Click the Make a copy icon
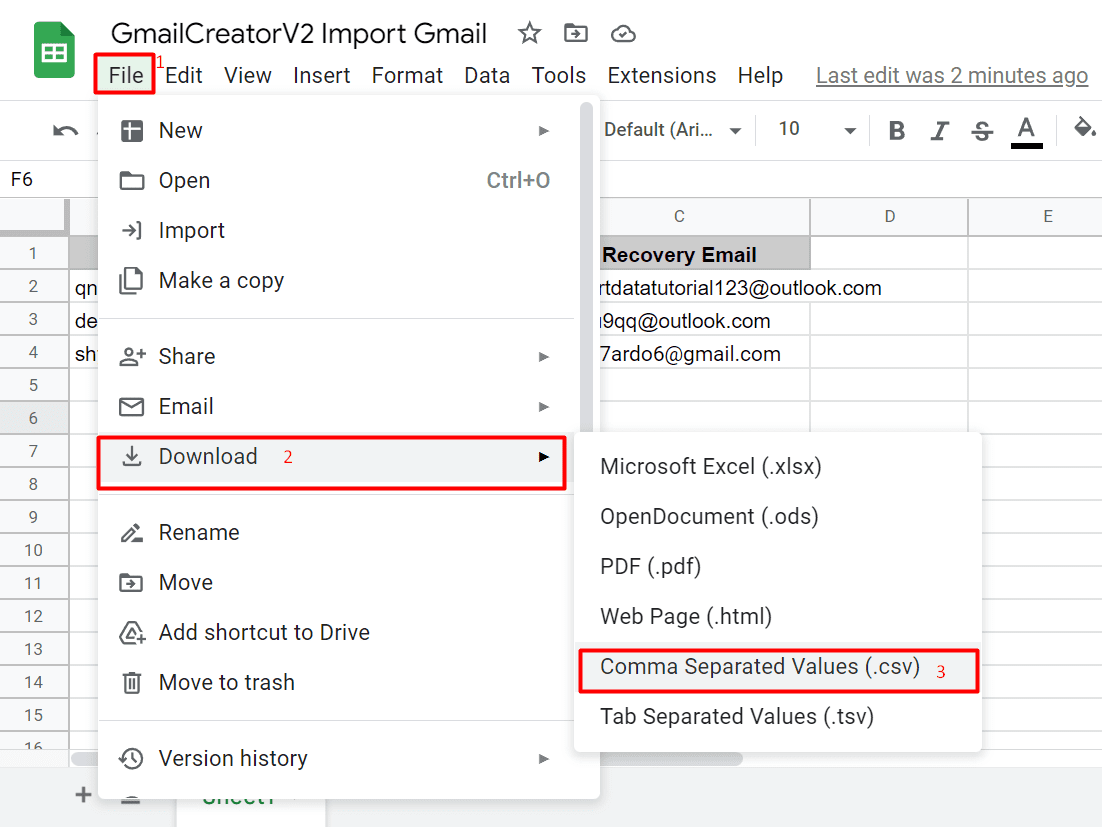 (131, 280)
